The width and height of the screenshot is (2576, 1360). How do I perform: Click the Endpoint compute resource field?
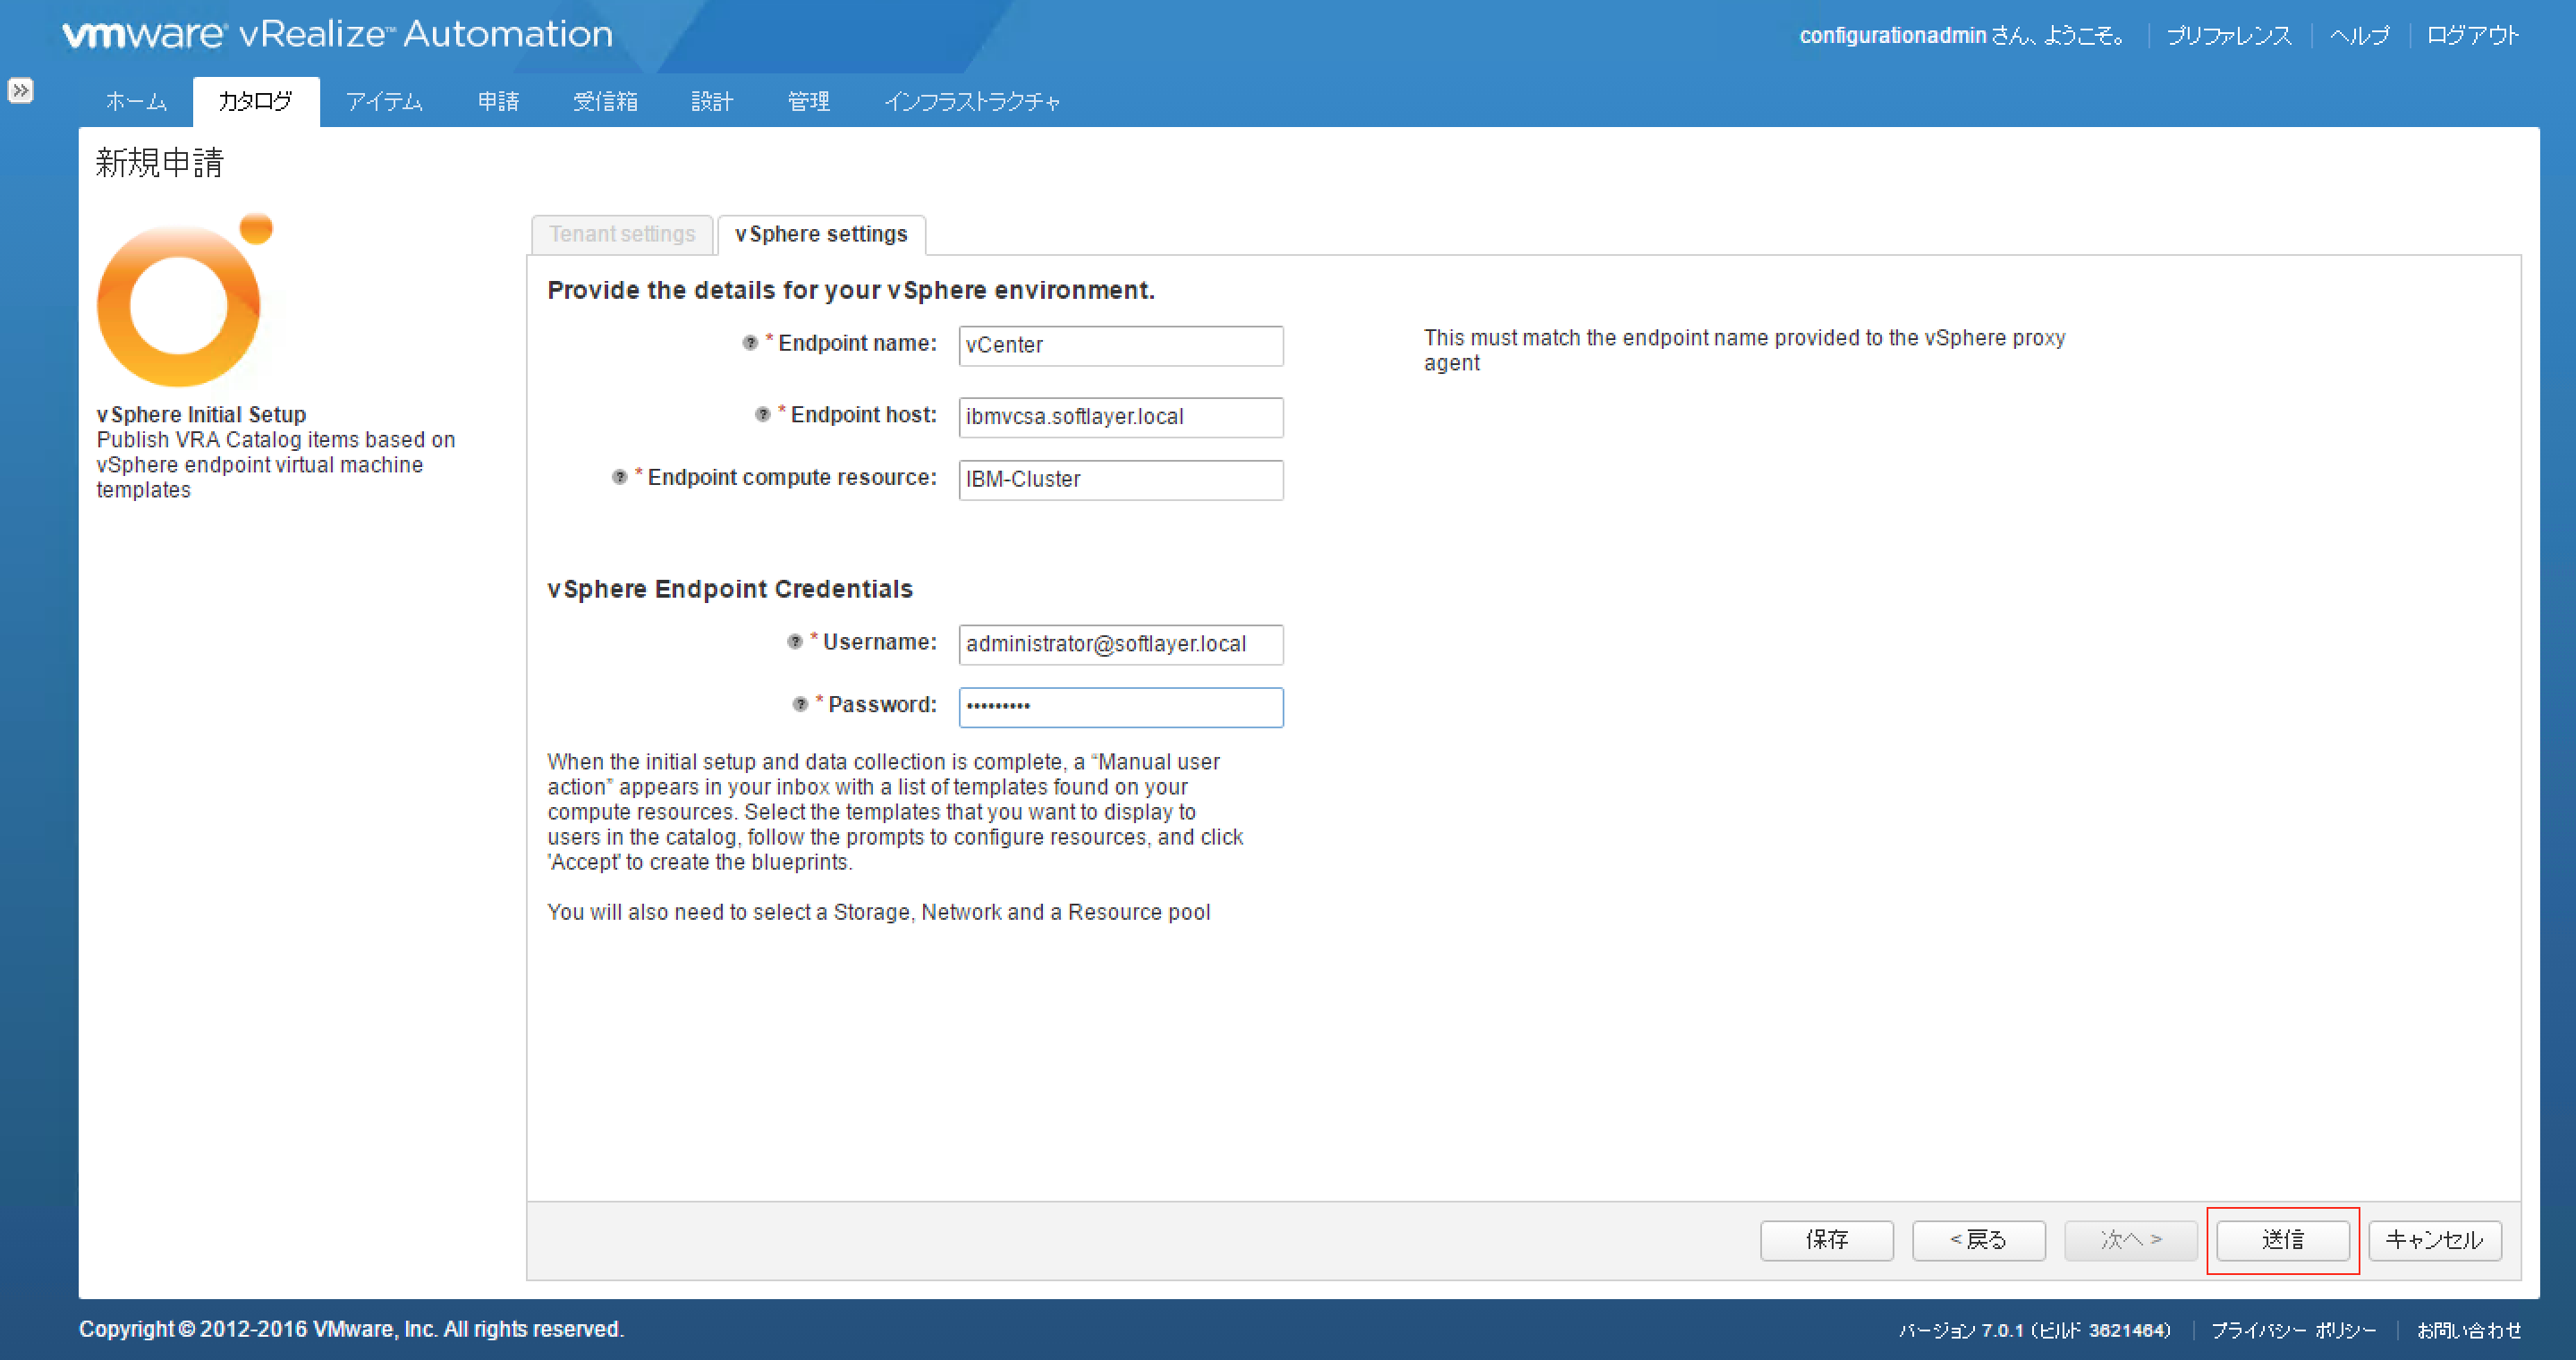point(1121,480)
